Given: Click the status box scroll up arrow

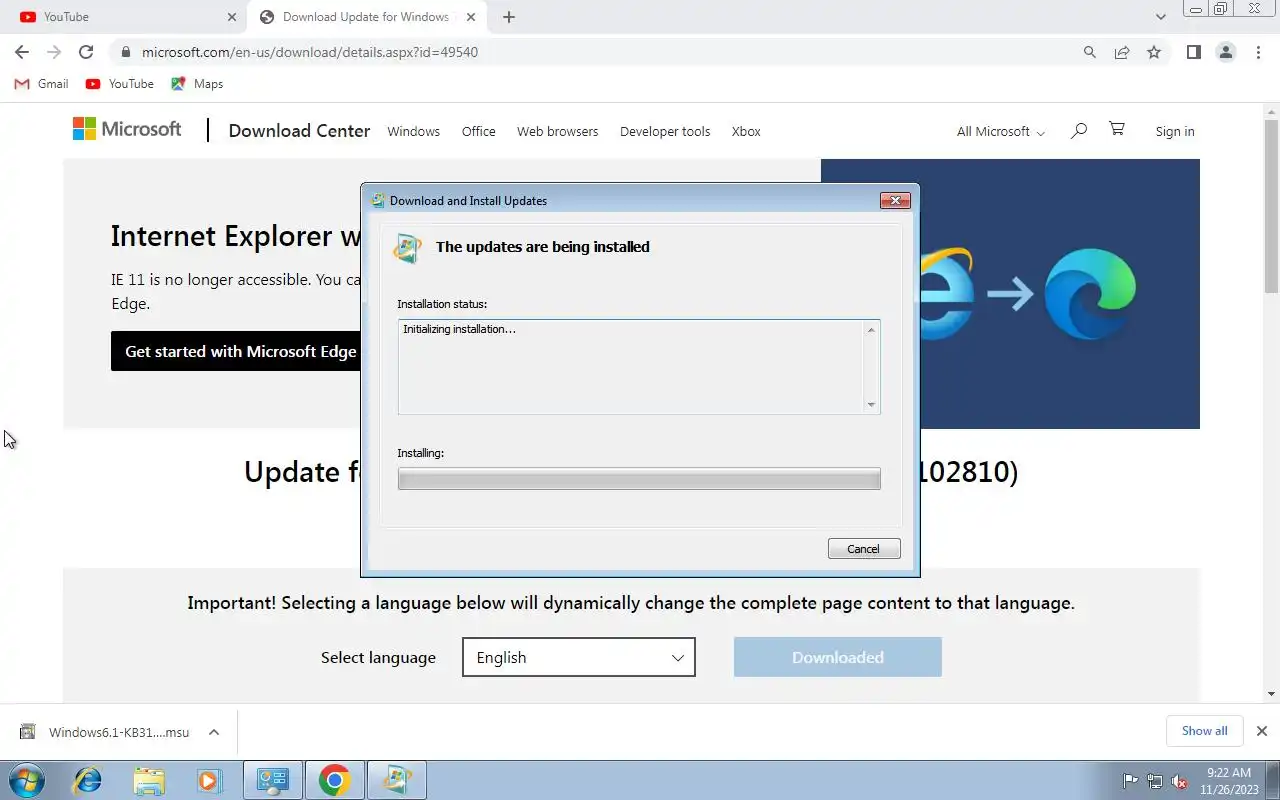Looking at the screenshot, I should click(871, 330).
